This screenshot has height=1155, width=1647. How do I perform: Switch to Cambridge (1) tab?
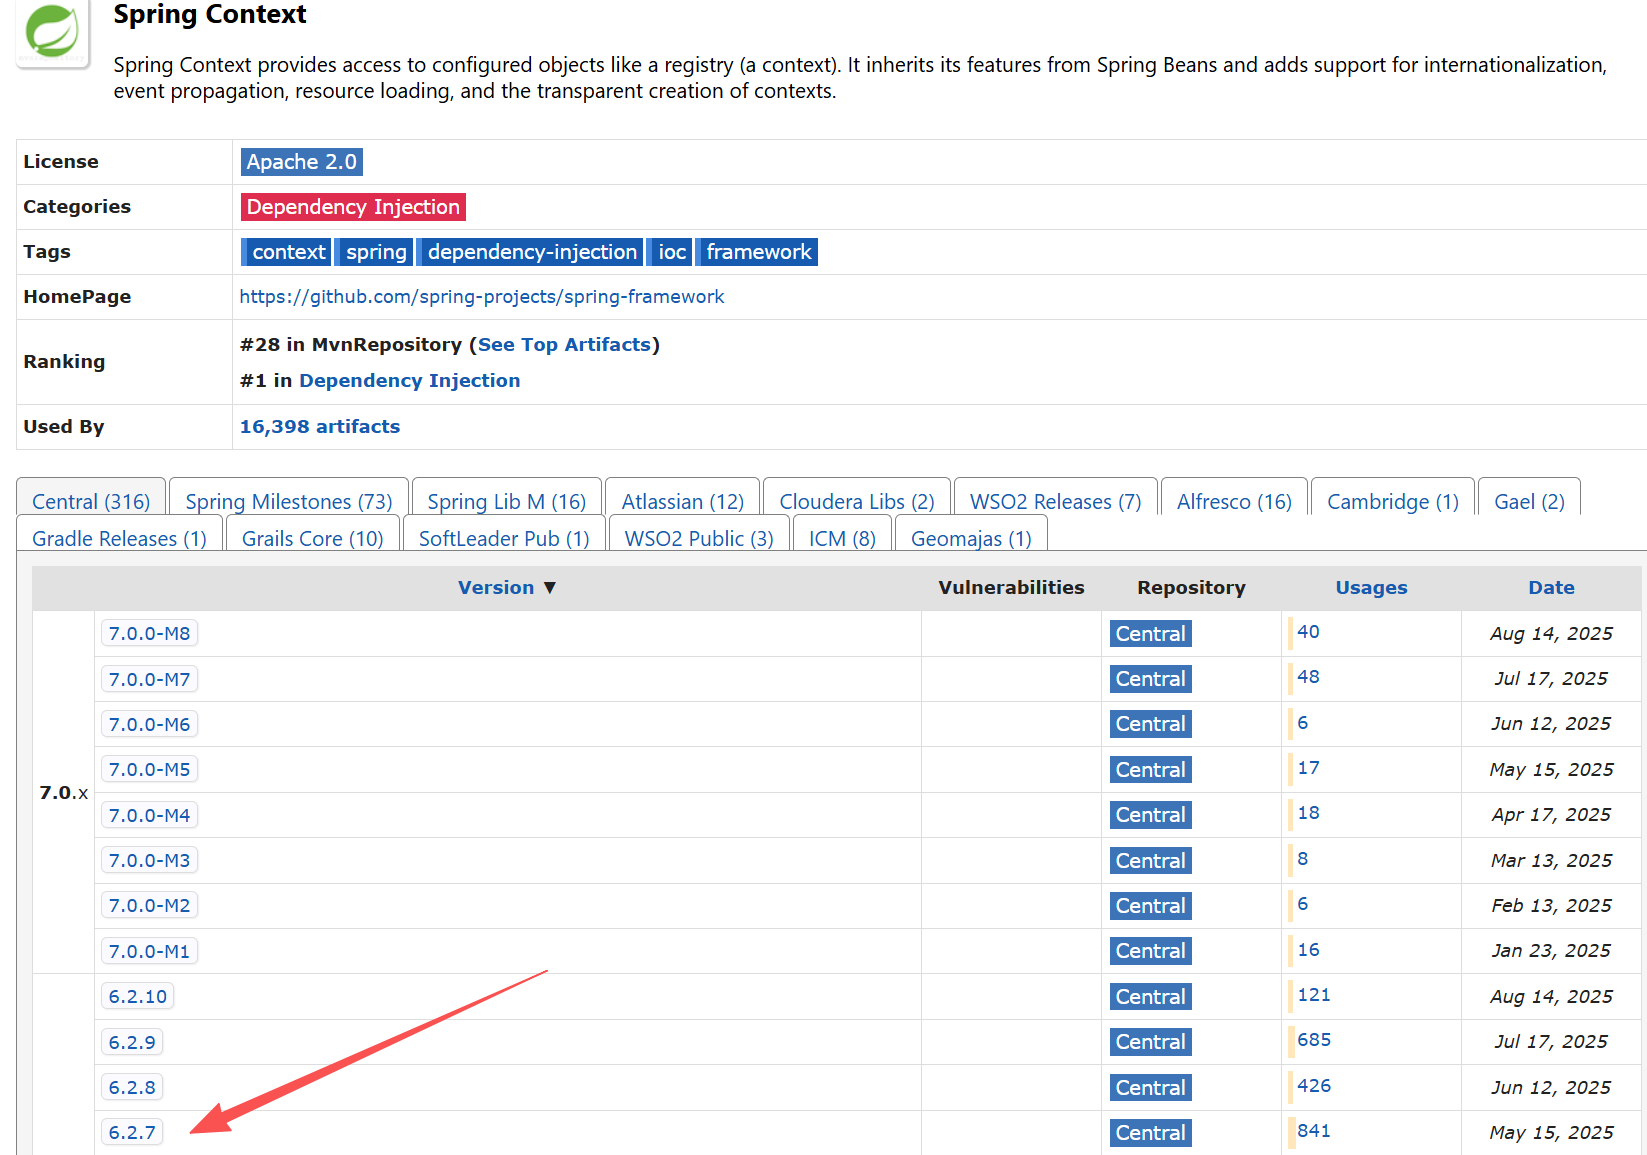[1393, 501]
